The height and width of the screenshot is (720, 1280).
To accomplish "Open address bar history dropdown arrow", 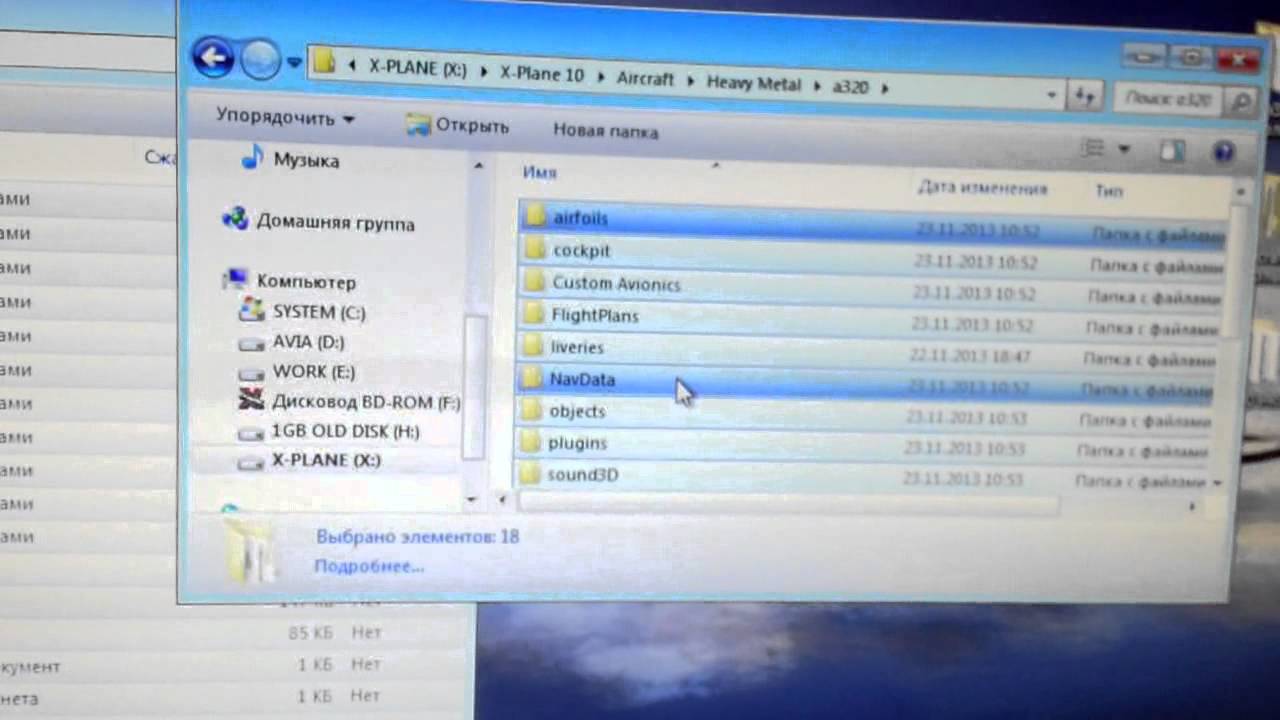I will click(1051, 96).
